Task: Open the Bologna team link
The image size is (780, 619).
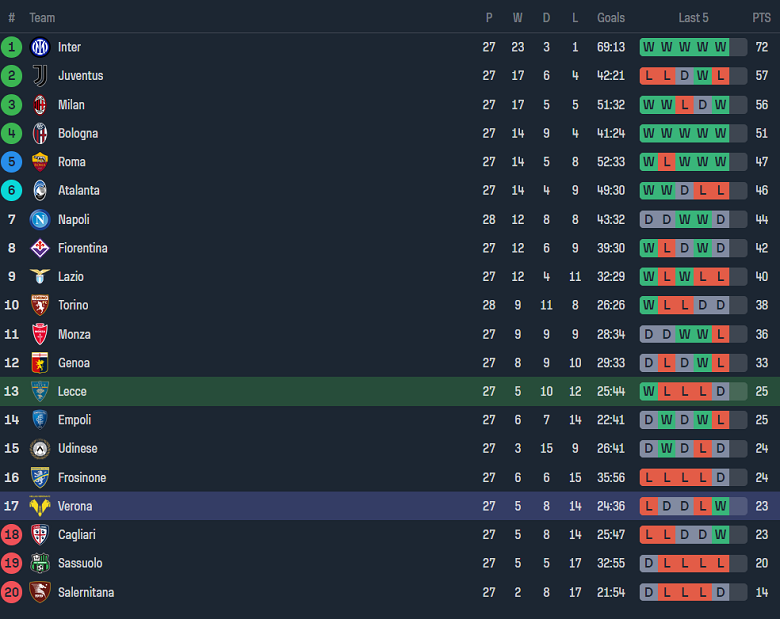Action: click(x=78, y=133)
